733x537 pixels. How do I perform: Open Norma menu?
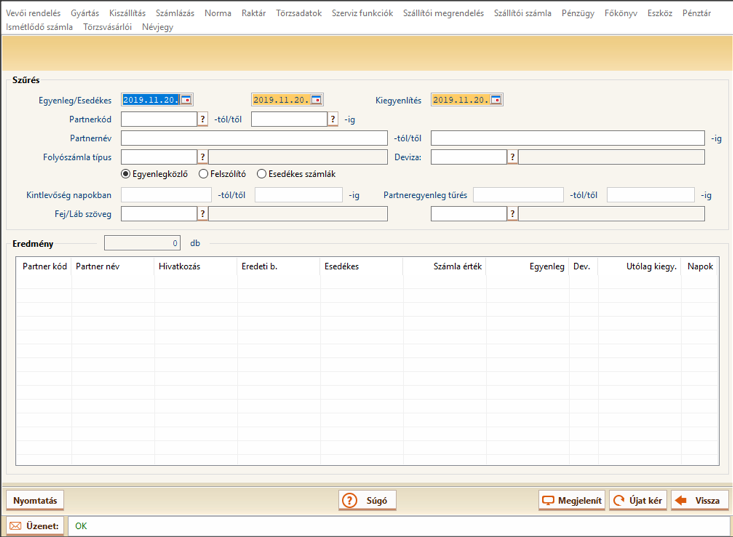click(218, 13)
